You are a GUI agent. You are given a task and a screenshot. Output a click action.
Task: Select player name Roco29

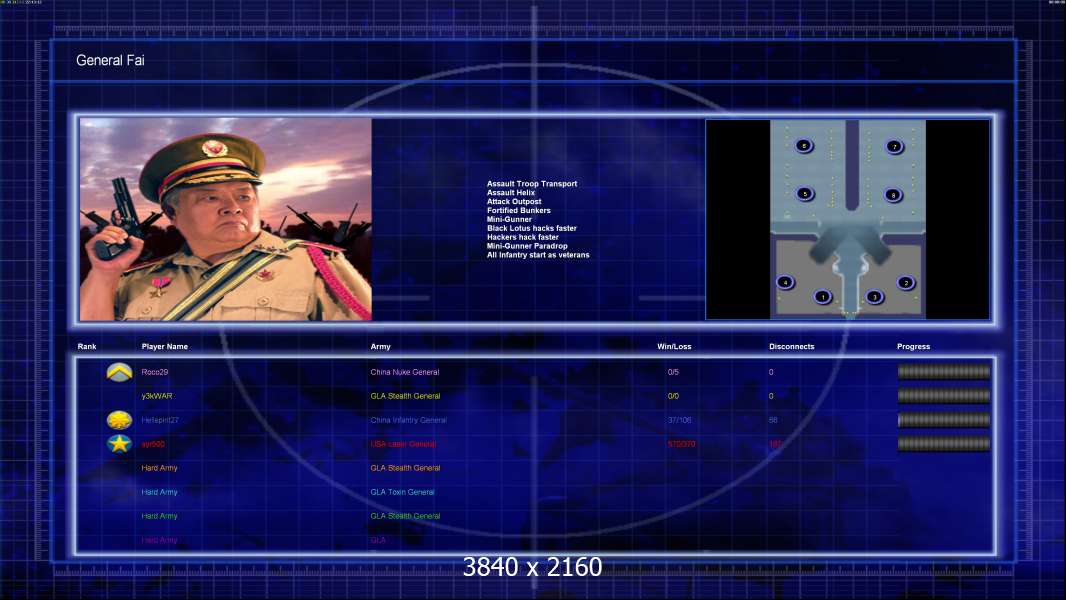pos(154,372)
